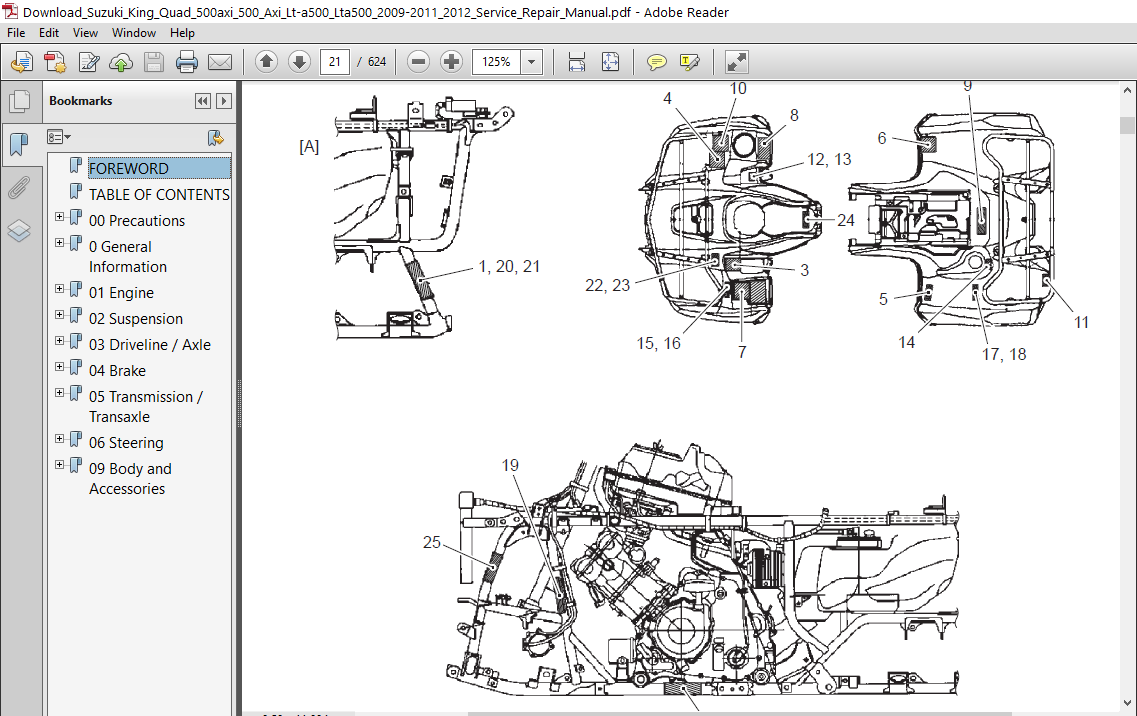Image resolution: width=1137 pixels, height=716 pixels.
Task: Open the Help menu
Action: [x=182, y=33]
